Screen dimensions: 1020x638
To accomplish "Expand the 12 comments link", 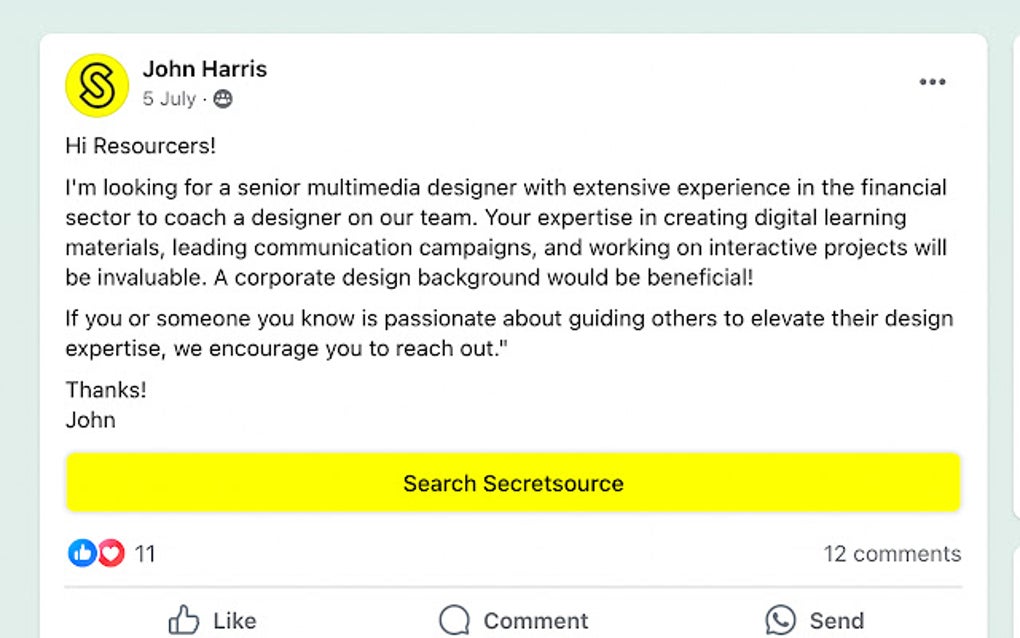I will (891, 554).
